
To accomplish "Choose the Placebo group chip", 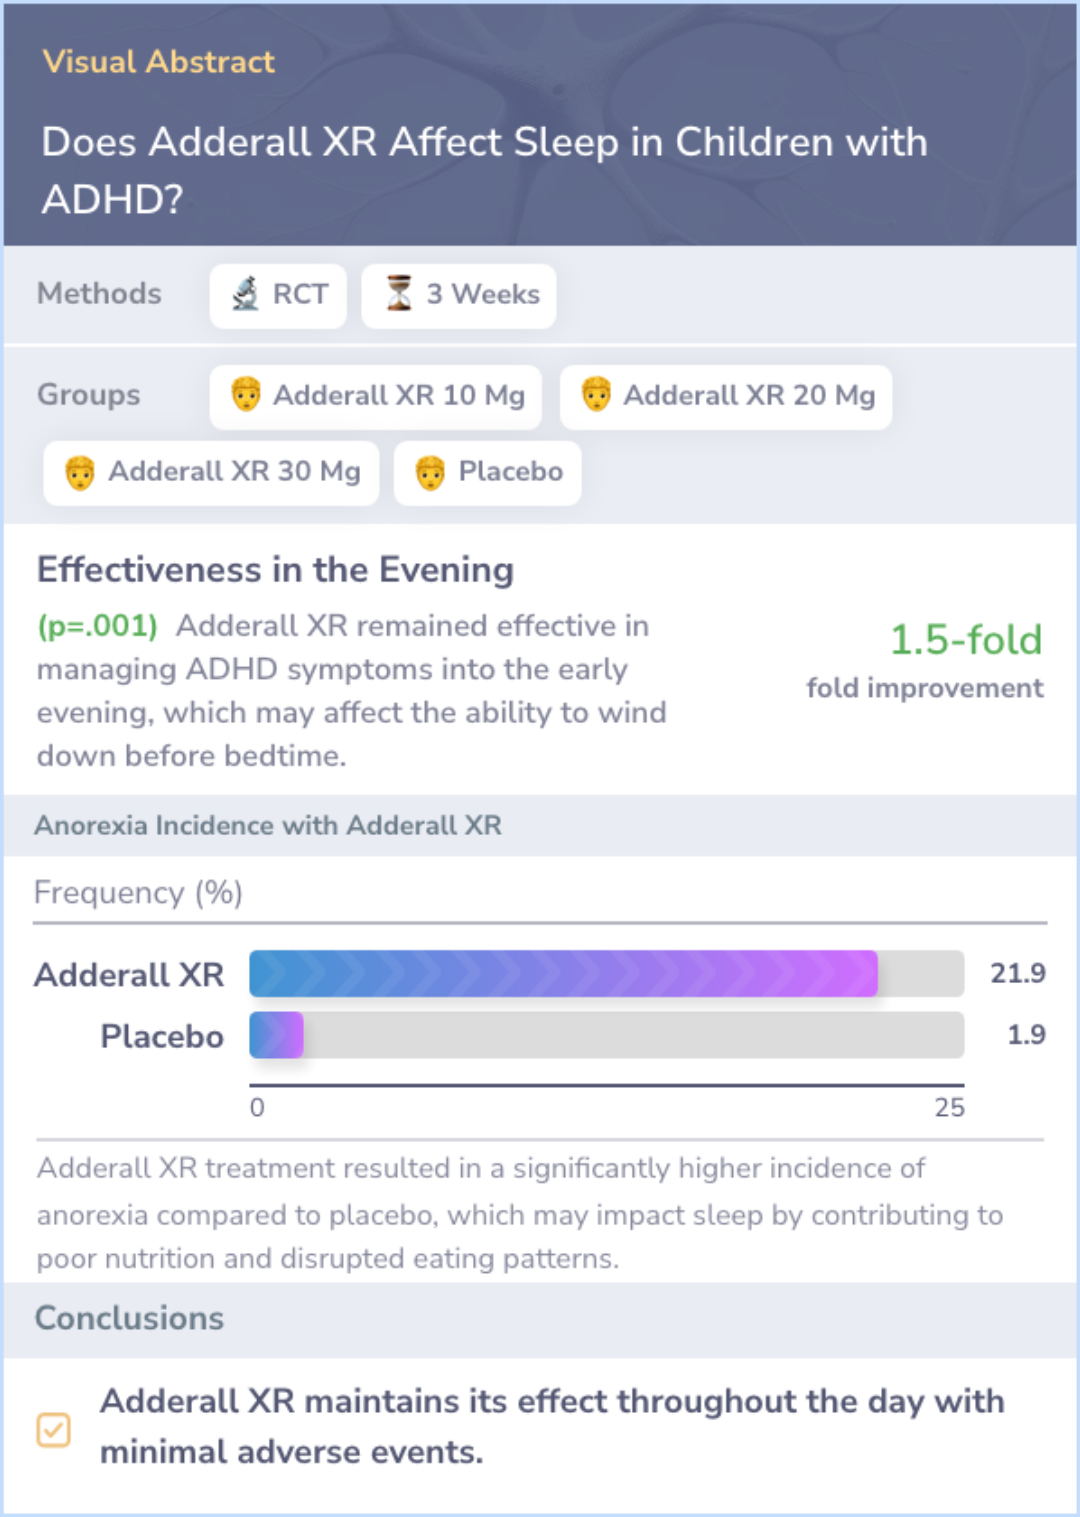I will 488,473.
